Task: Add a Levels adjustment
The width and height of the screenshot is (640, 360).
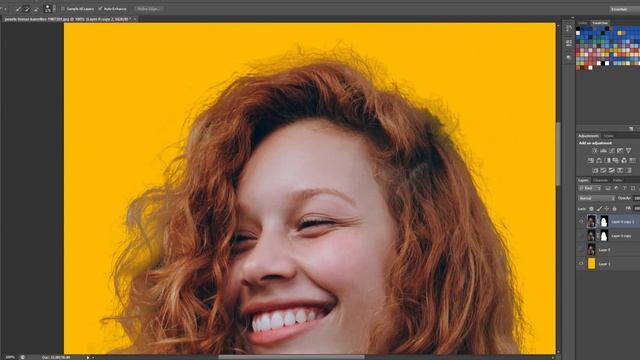Action: 603,151
